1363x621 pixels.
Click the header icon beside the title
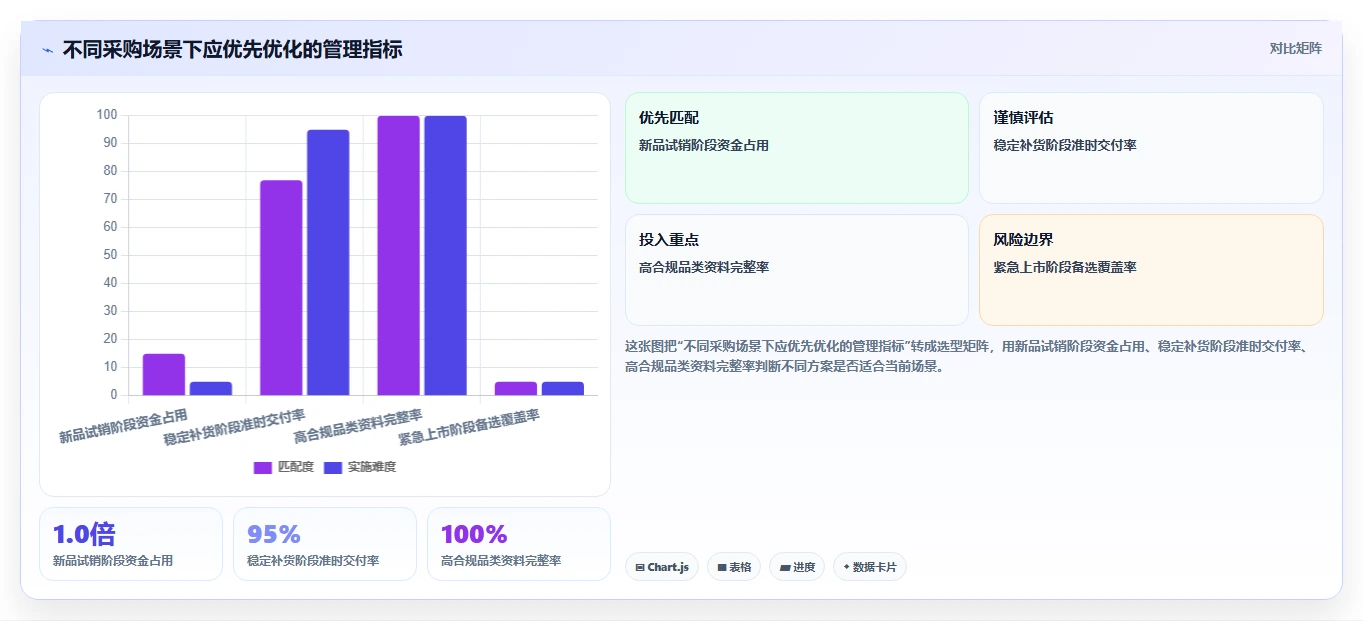click(x=47, y=50)
